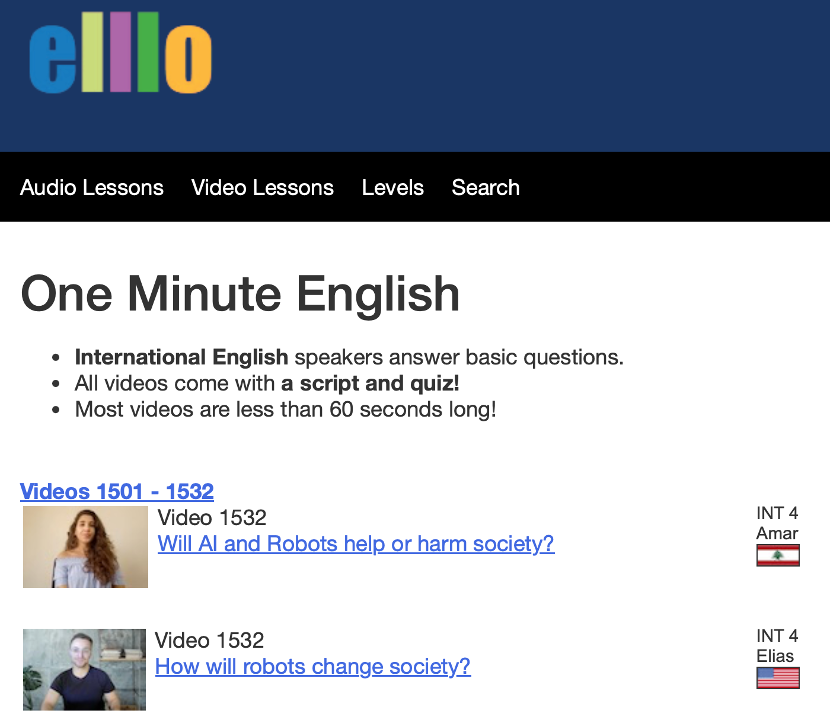This screenshot has width=830, height=724.
Task: Open the Audio Lessons menu
Action: coord(92,188)
